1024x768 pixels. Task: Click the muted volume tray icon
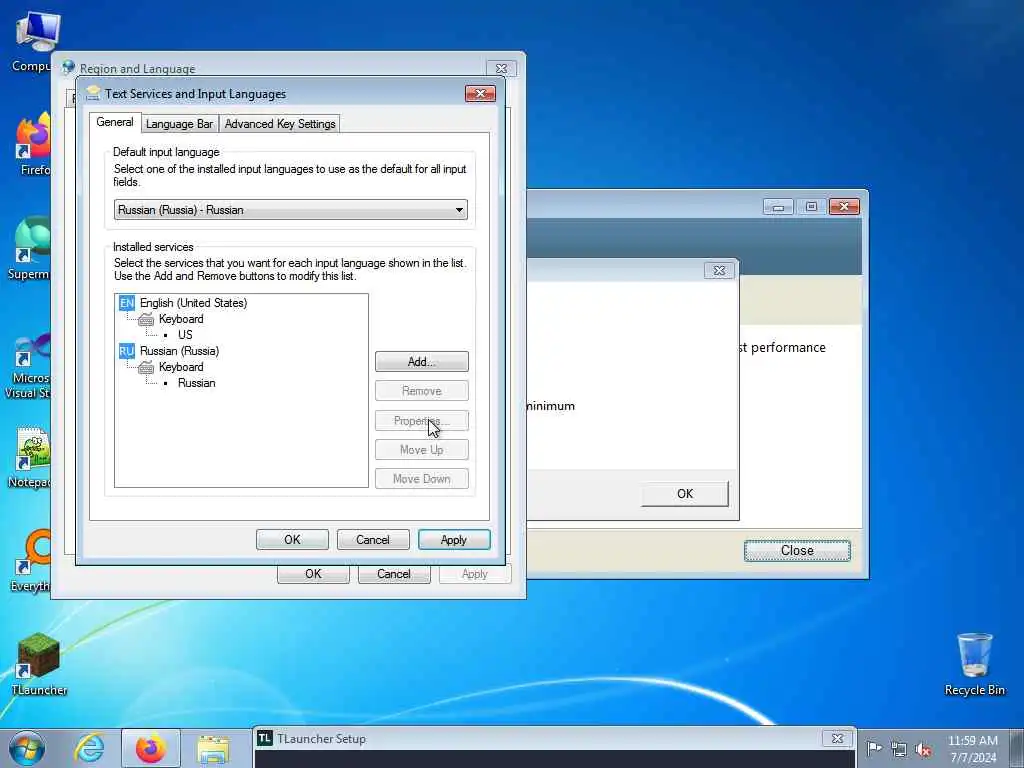(923, 749)
